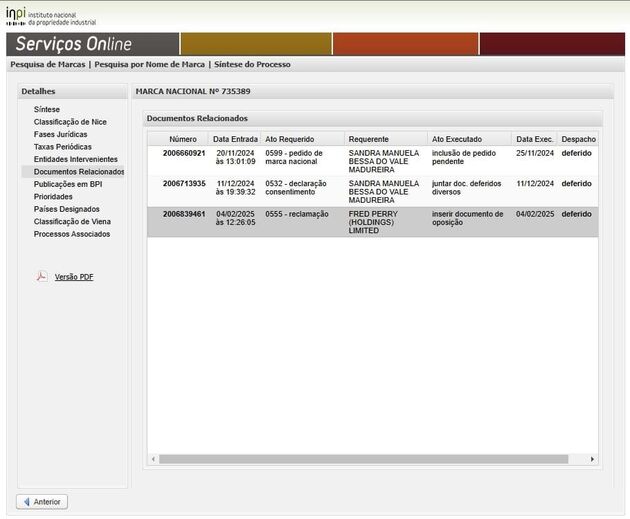
Task: Select Síntese do Processo breadcrumb
Action: 252,64
